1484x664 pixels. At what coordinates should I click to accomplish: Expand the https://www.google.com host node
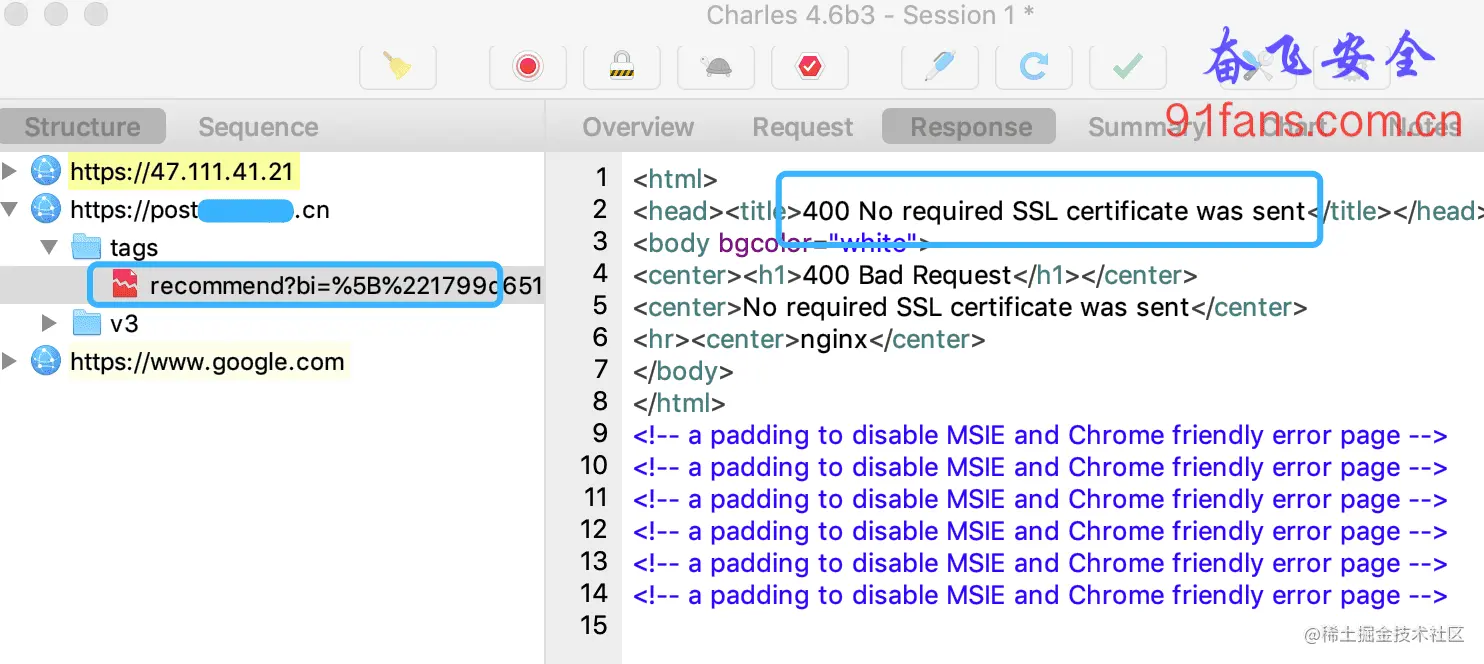[x=10, y=361]
